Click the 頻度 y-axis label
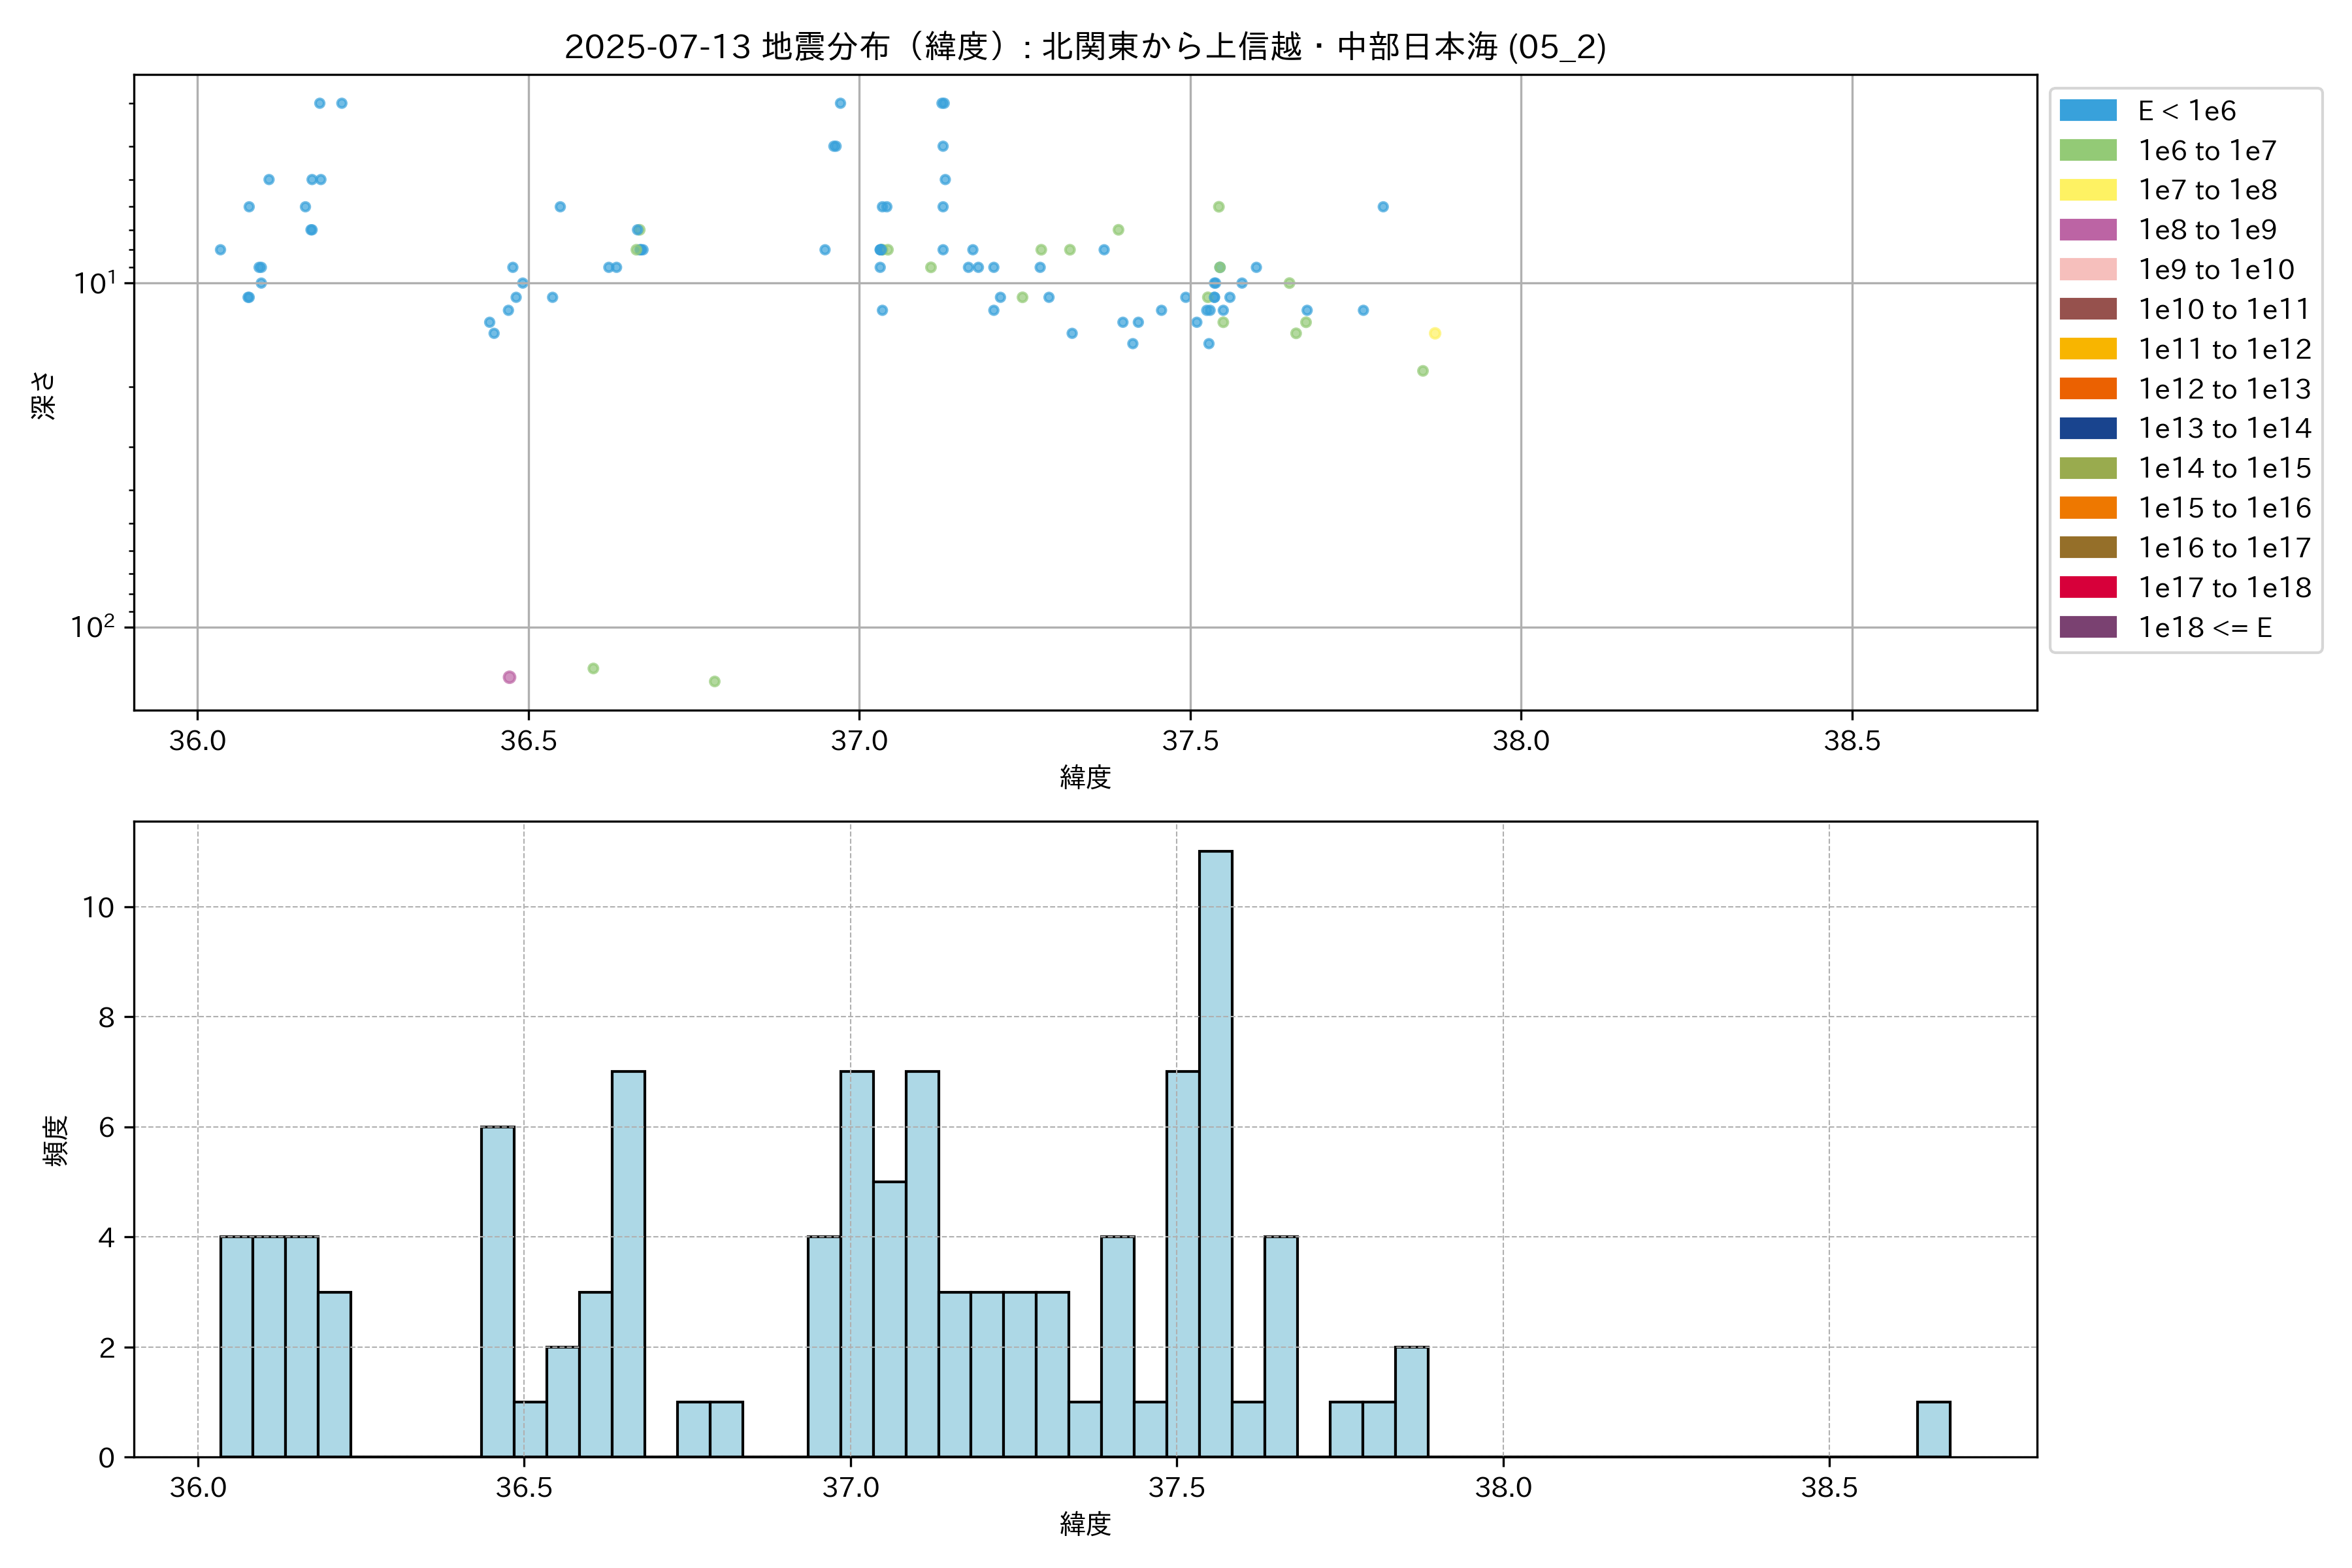Image resolution: width=2352 pixels, height=1568 pixels. tap(56, 1141)
